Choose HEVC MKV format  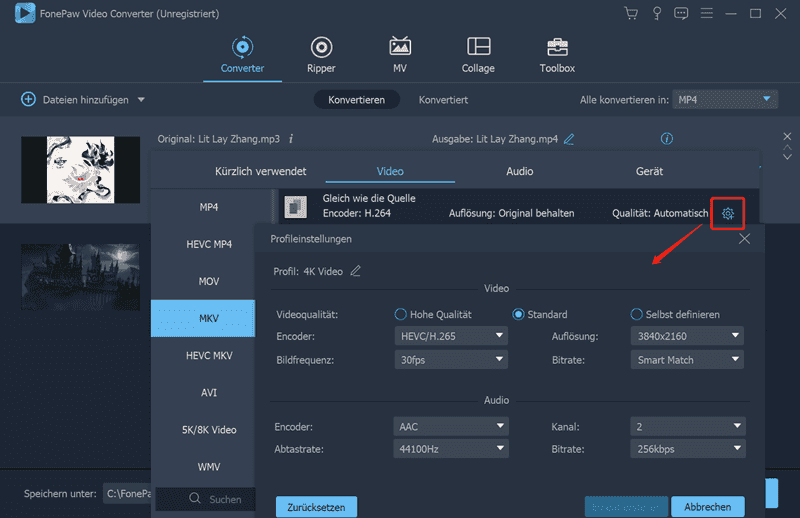tap(209, 355)
